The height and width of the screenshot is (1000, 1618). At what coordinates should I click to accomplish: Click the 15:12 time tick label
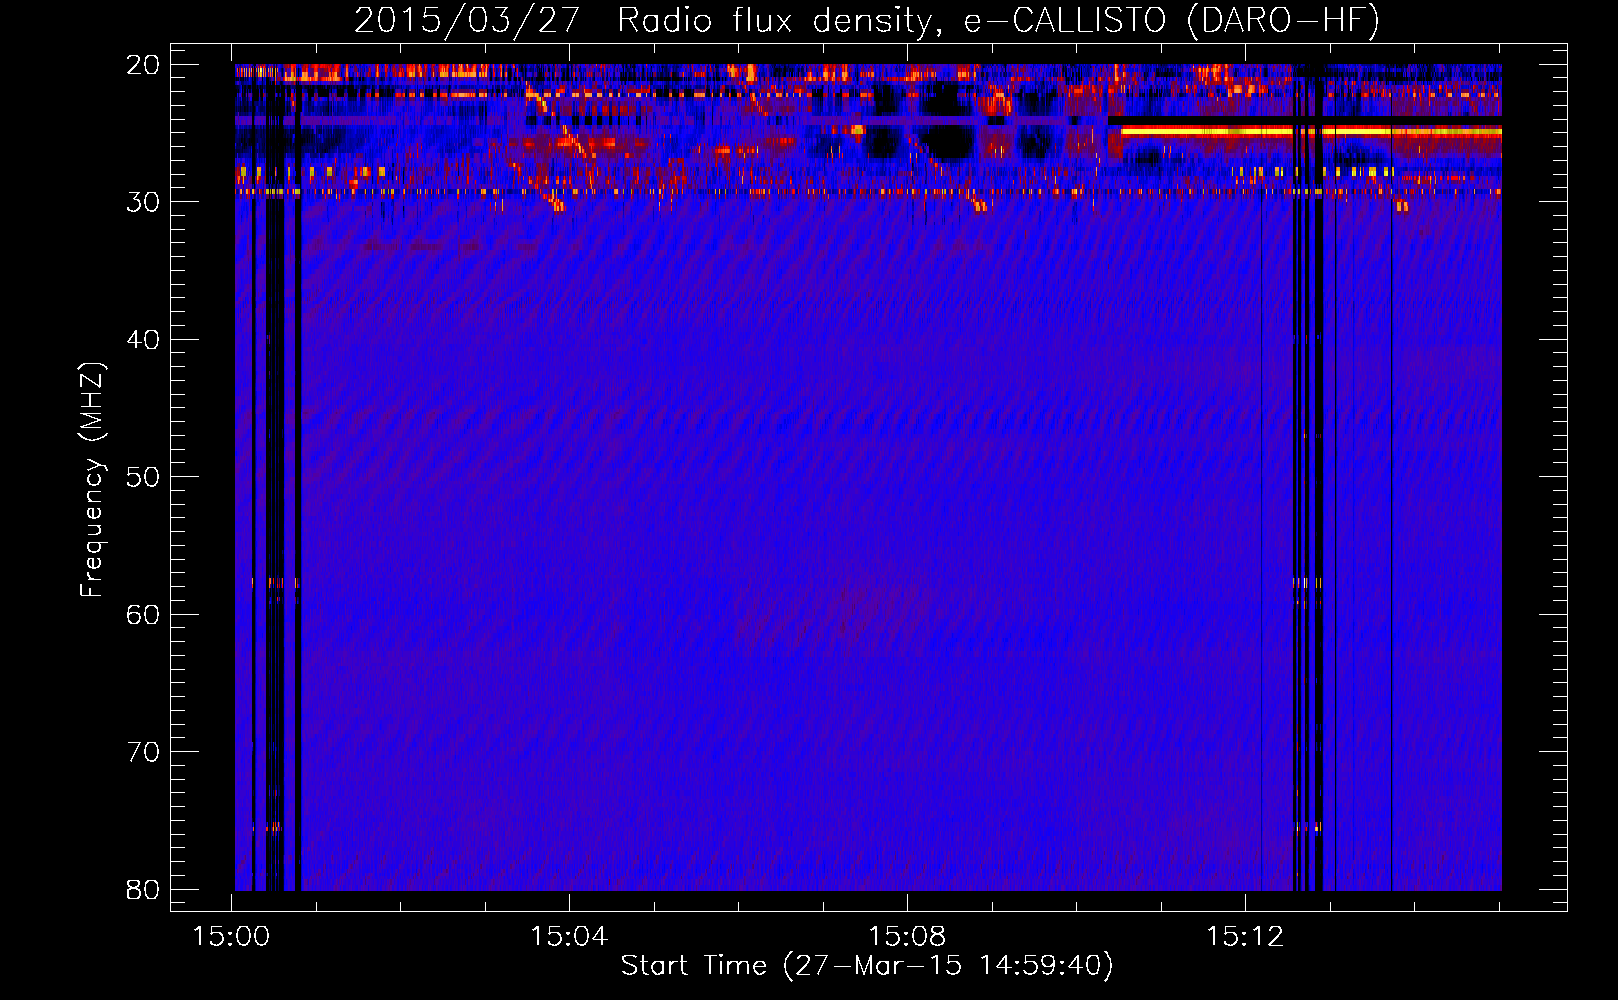tap(1245, 937)
